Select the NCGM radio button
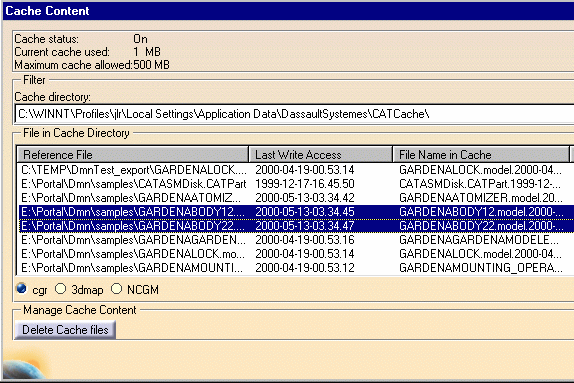The image size is (574, 383). click(116, 289)
